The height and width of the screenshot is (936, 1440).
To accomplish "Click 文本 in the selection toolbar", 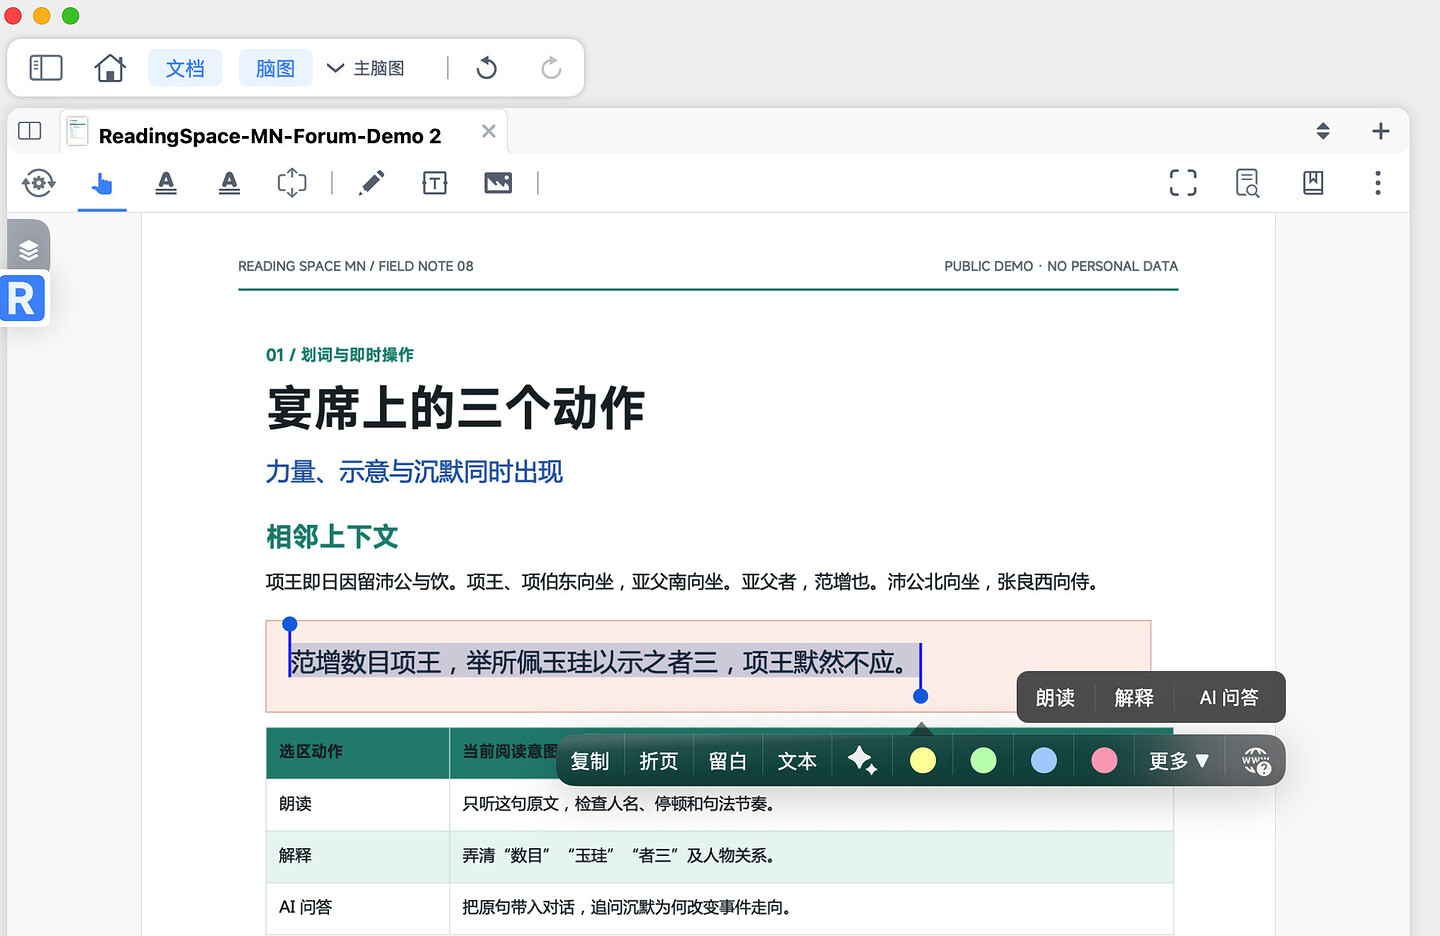I will pyautogui.click(x=797, y=761).
